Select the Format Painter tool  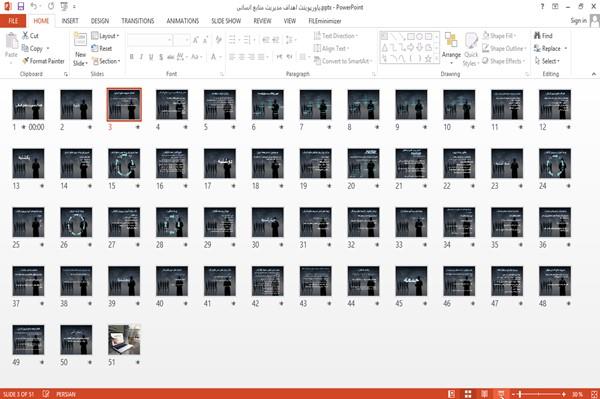pos(43,61)
